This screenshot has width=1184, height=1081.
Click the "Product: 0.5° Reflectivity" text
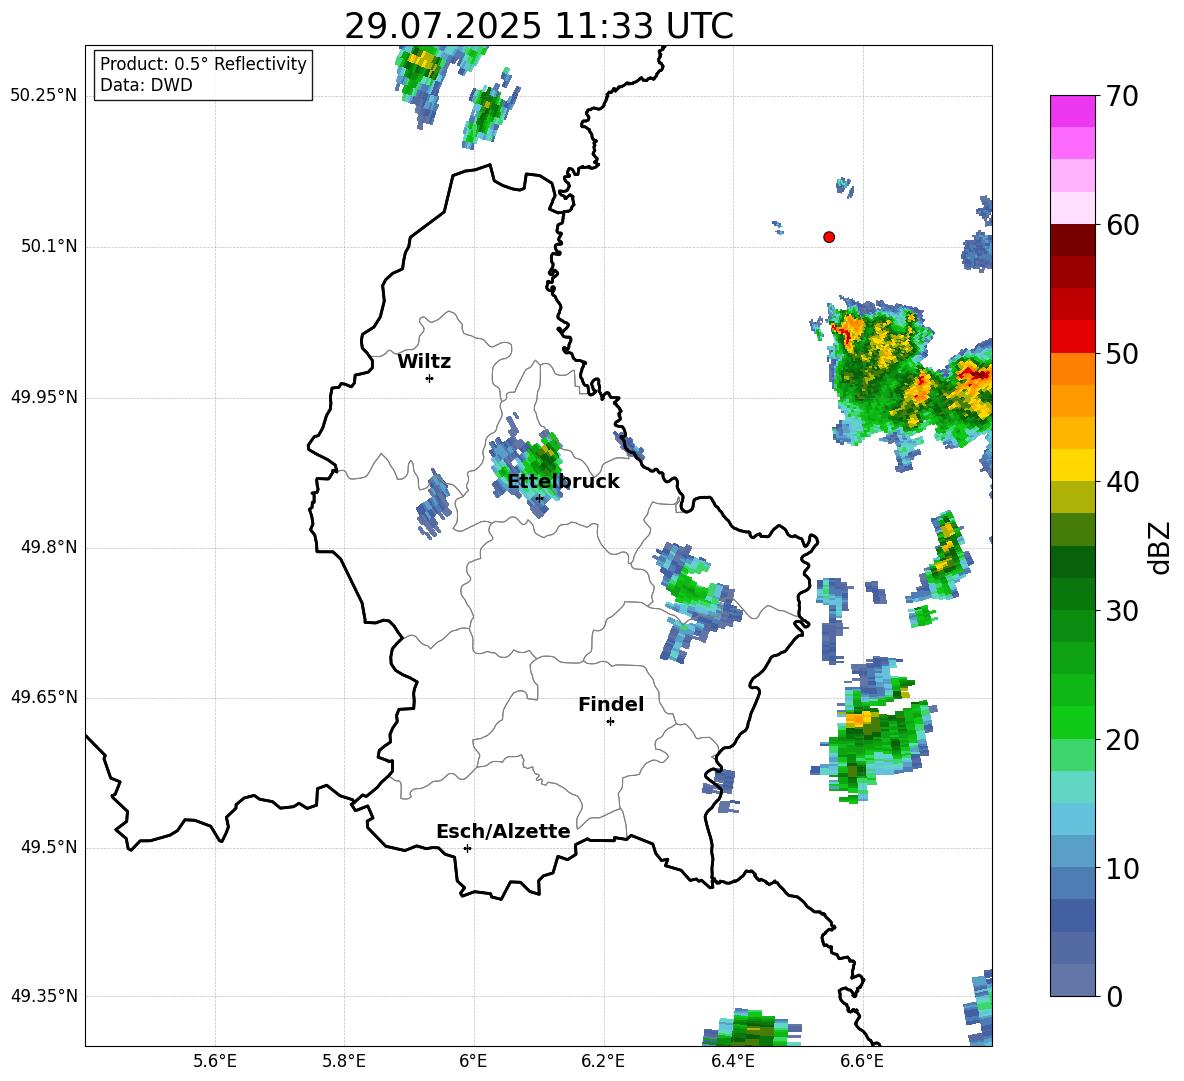coord(203,64)
